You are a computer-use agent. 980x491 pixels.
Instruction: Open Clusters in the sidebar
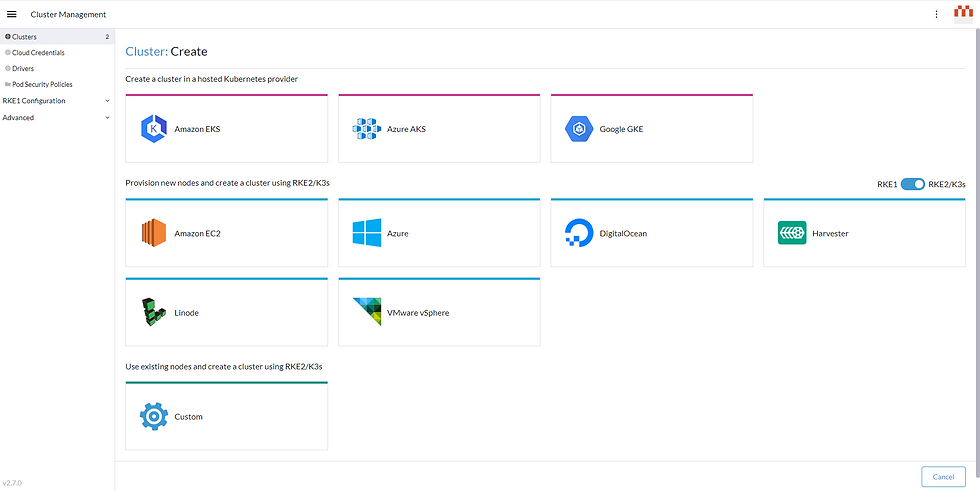tap(57, 37)
